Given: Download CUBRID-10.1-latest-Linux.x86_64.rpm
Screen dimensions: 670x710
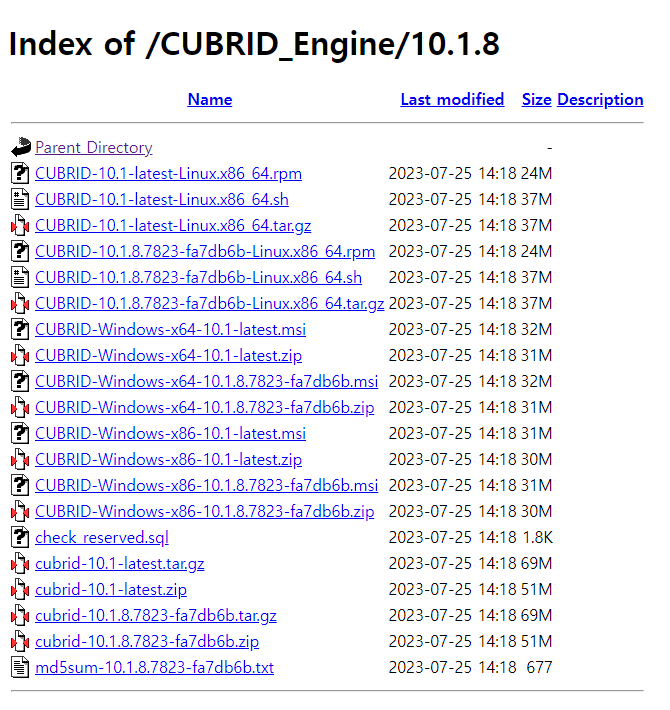Looking at the screenshot, I should 168,173.
